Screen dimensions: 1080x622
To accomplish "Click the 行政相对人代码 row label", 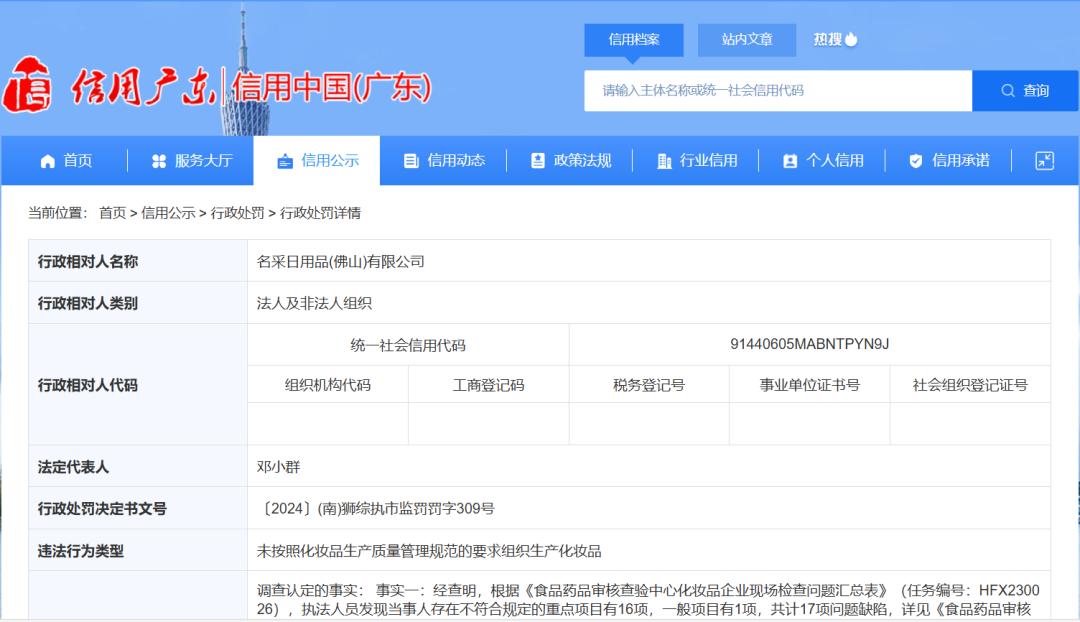I will (x=87, y=385).
